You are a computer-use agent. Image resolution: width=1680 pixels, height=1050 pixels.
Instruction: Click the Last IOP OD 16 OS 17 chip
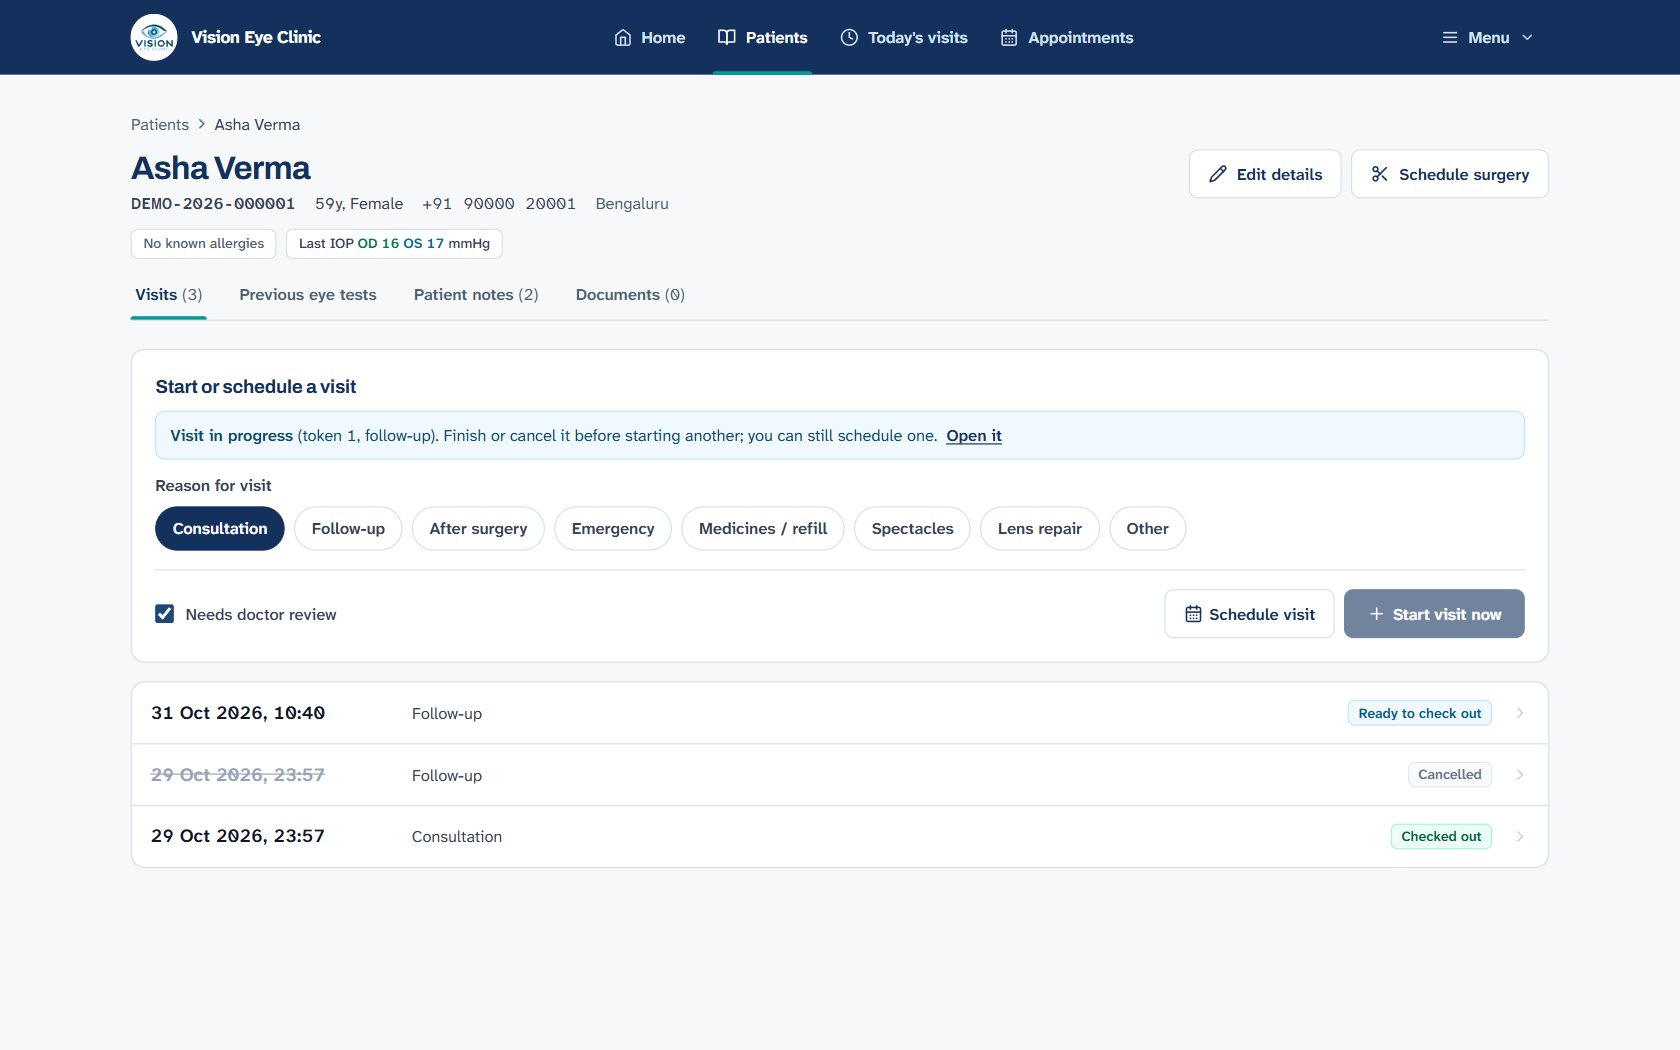click(394, 244)
